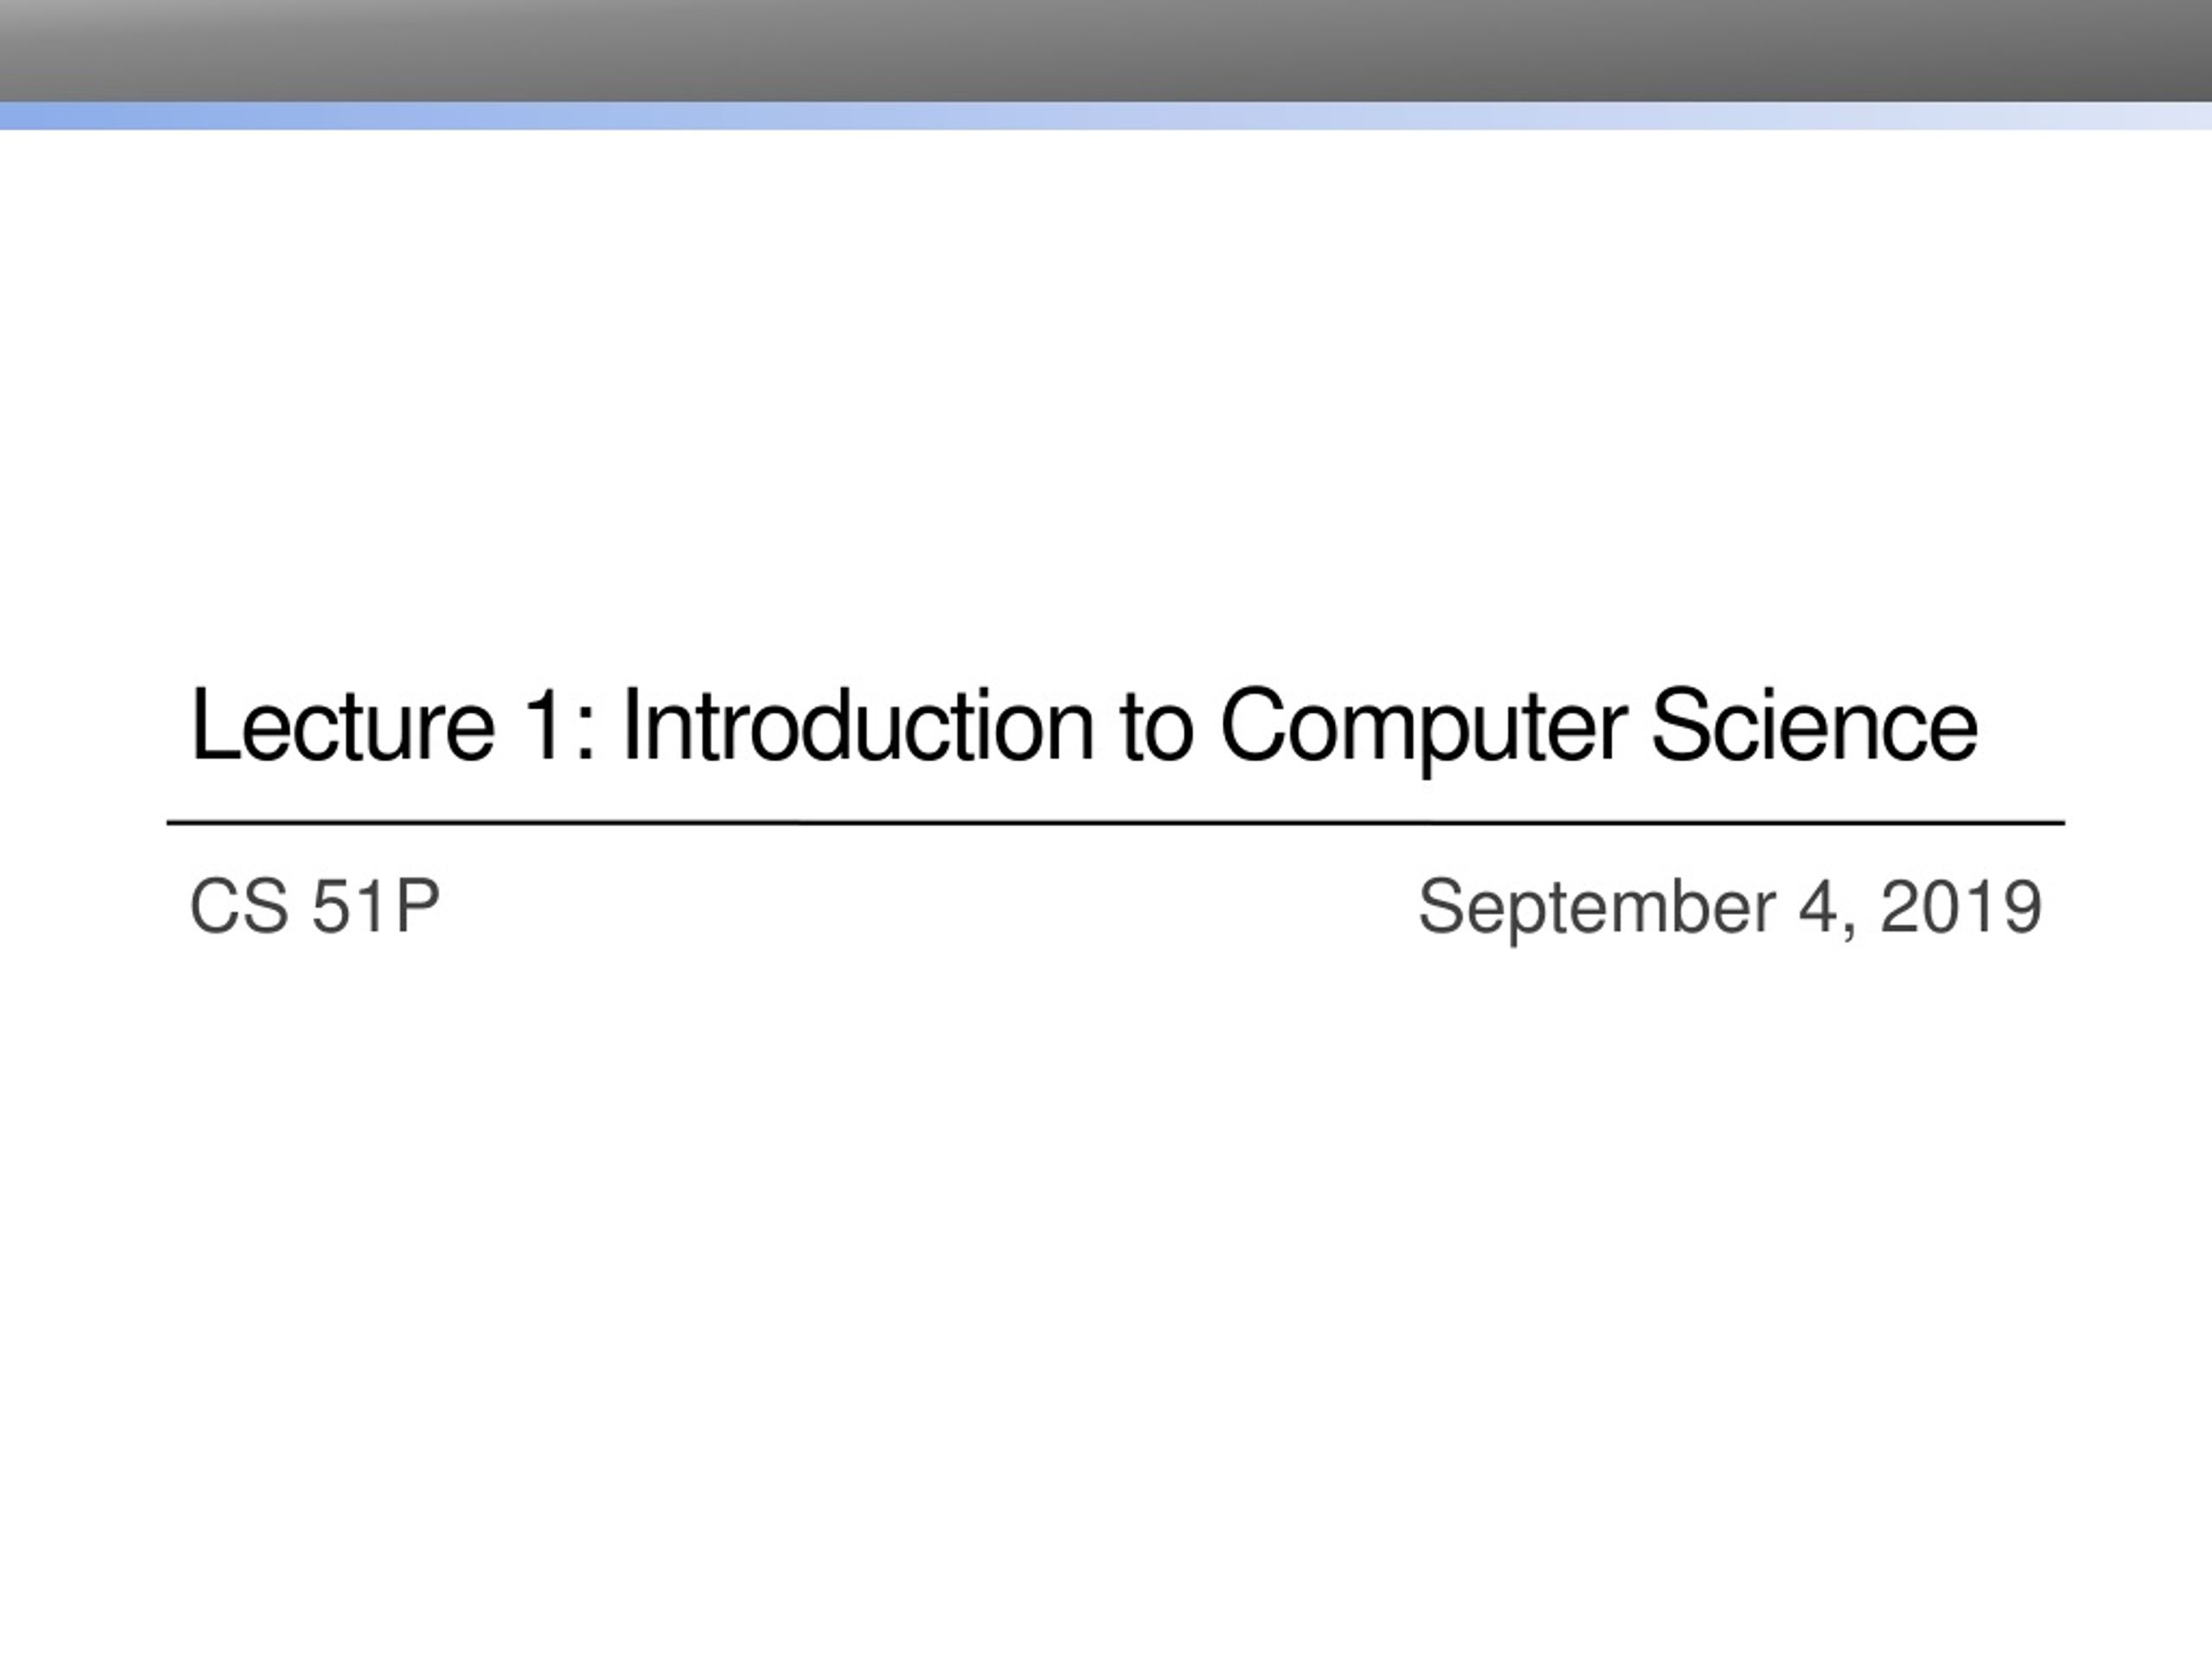Click the word "Lecture" in the title
The height and width of the screenshot is (1659, 2212).
click(343, 725)
